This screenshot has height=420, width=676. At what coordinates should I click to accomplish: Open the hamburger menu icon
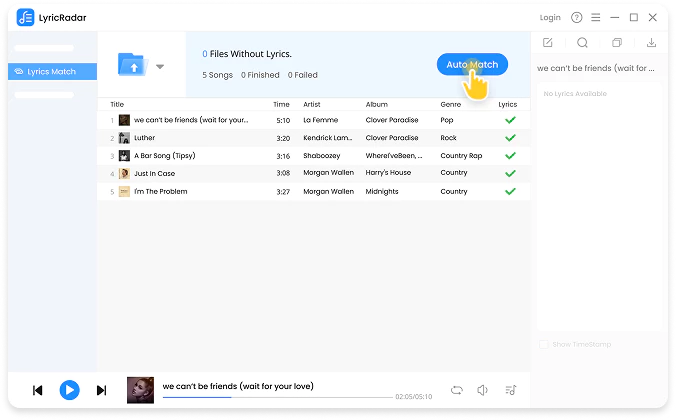595,18
